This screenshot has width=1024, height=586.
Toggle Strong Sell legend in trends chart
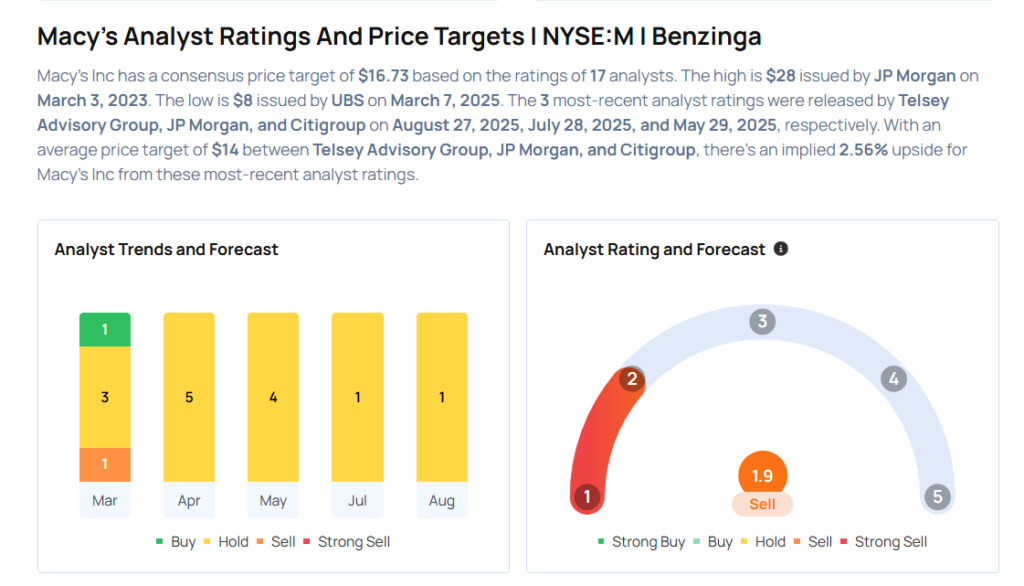pyautogui.click(x=347, y=542)
